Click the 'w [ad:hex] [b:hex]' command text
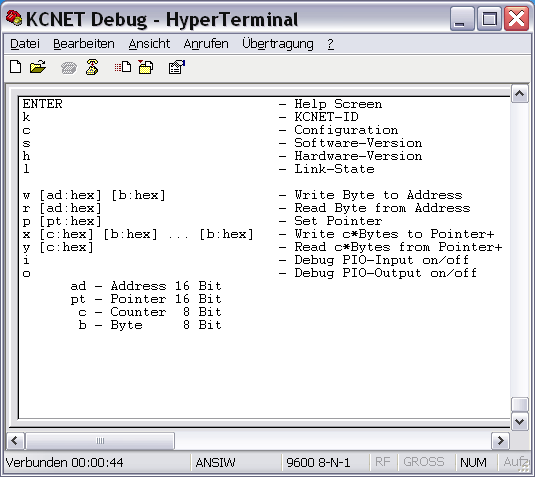 click(x=95, y=195)
